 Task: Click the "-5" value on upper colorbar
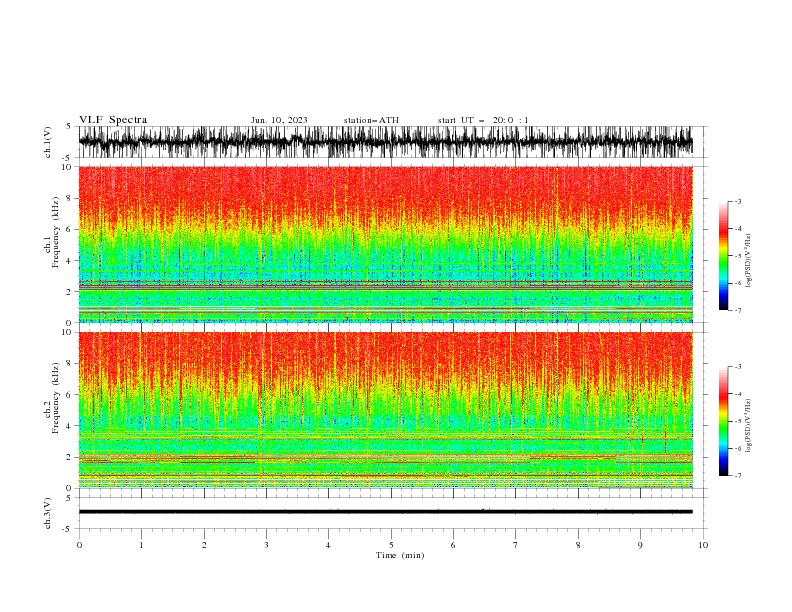[738, 256]
